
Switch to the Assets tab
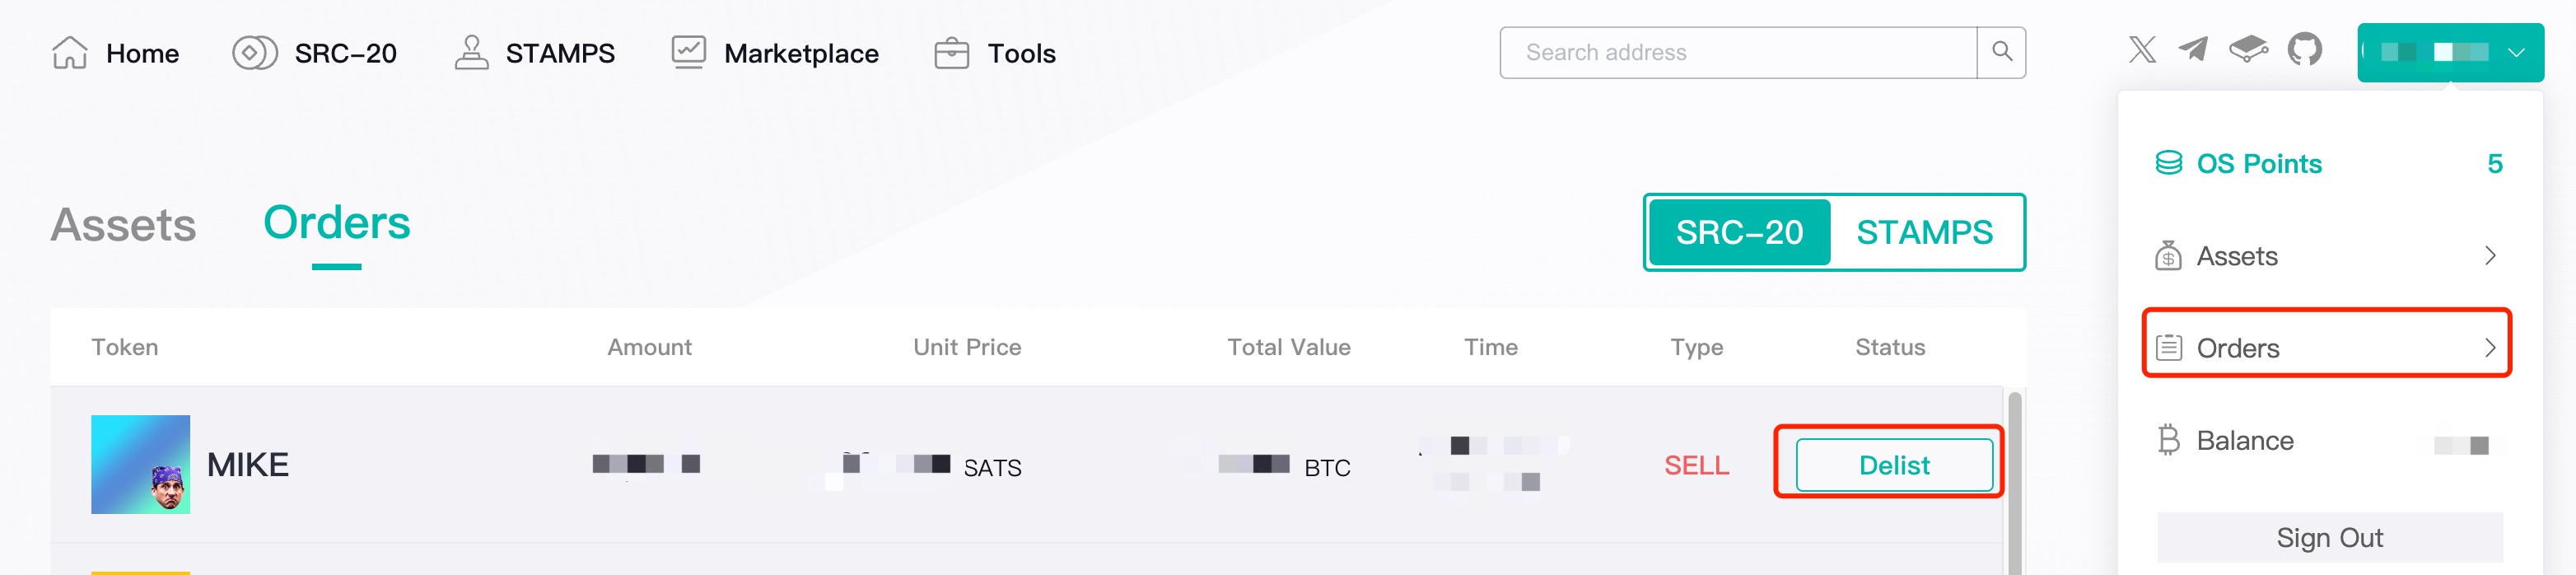123,225
